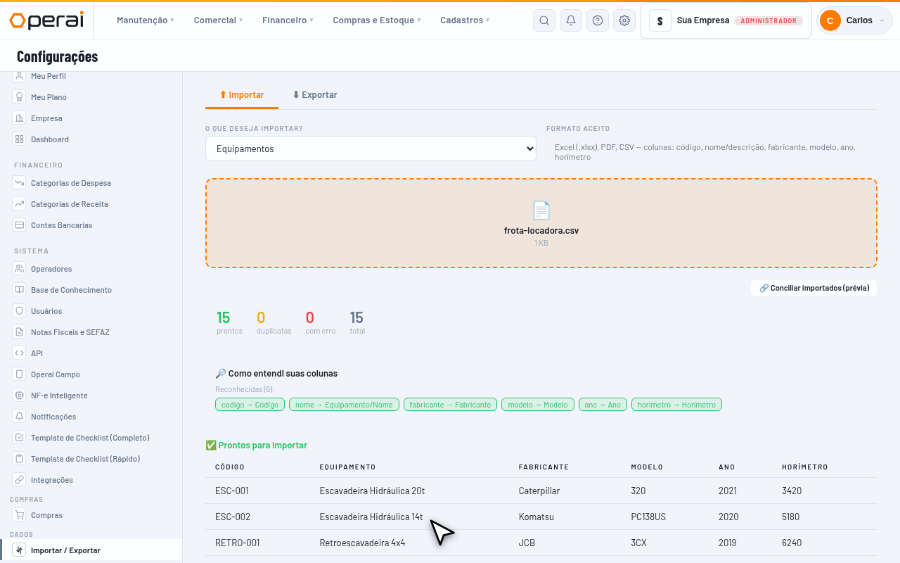Open the Compras e Estoque menu
This screenshot has height=563, width=900.
[x=377, y=20]
